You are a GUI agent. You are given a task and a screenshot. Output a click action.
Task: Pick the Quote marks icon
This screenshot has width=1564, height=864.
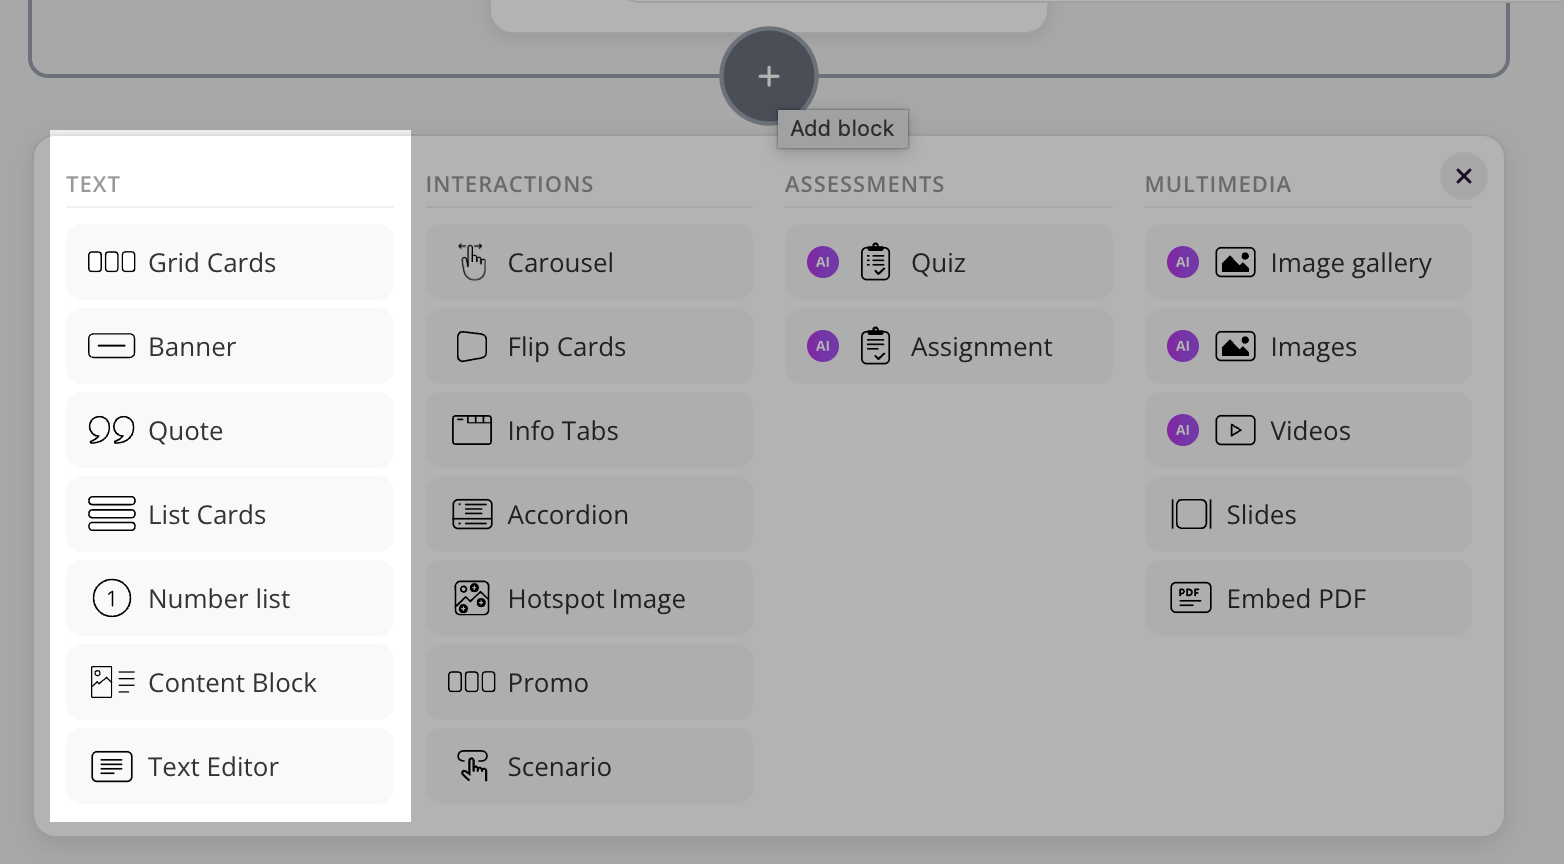click(112, 430)
